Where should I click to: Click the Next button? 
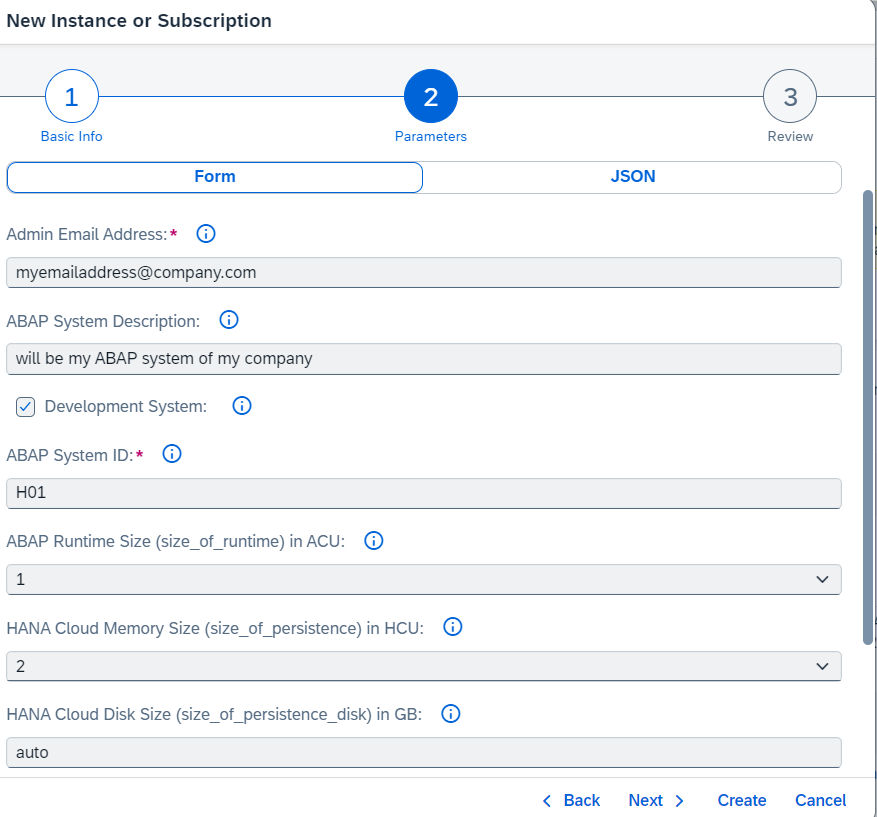[656, 800]
